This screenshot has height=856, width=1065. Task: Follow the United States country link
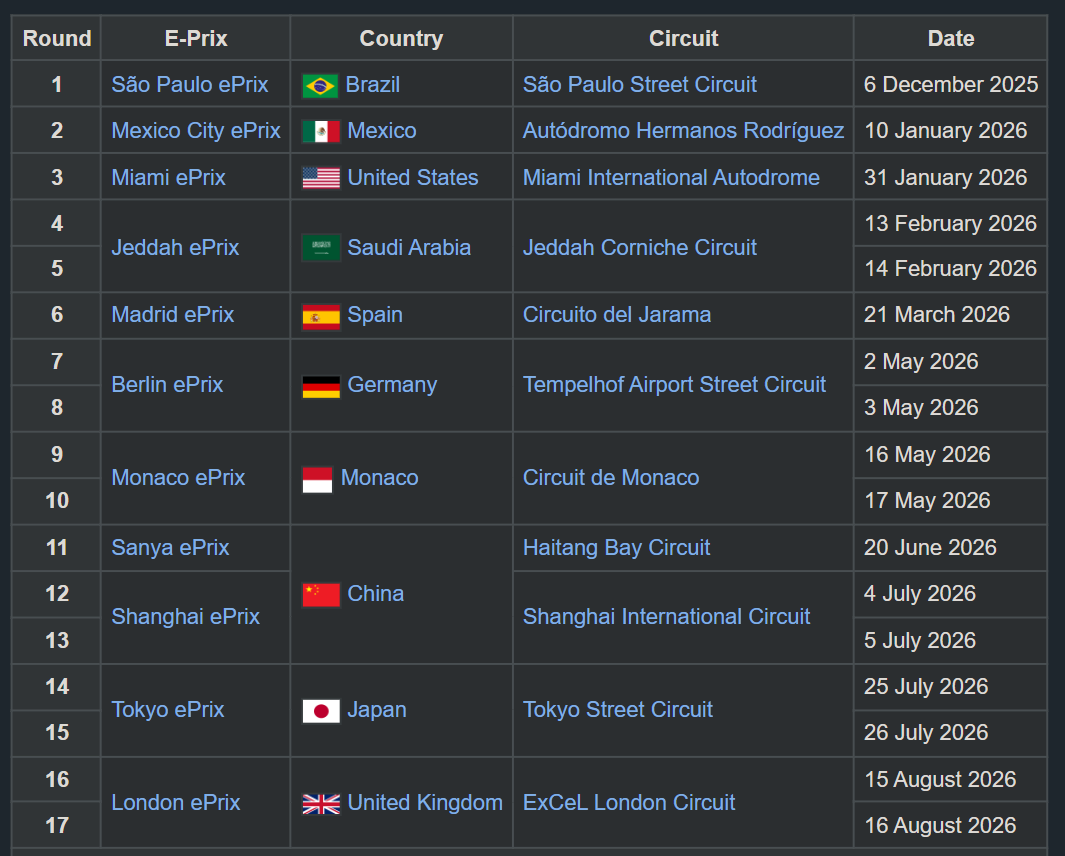point(413,177)
